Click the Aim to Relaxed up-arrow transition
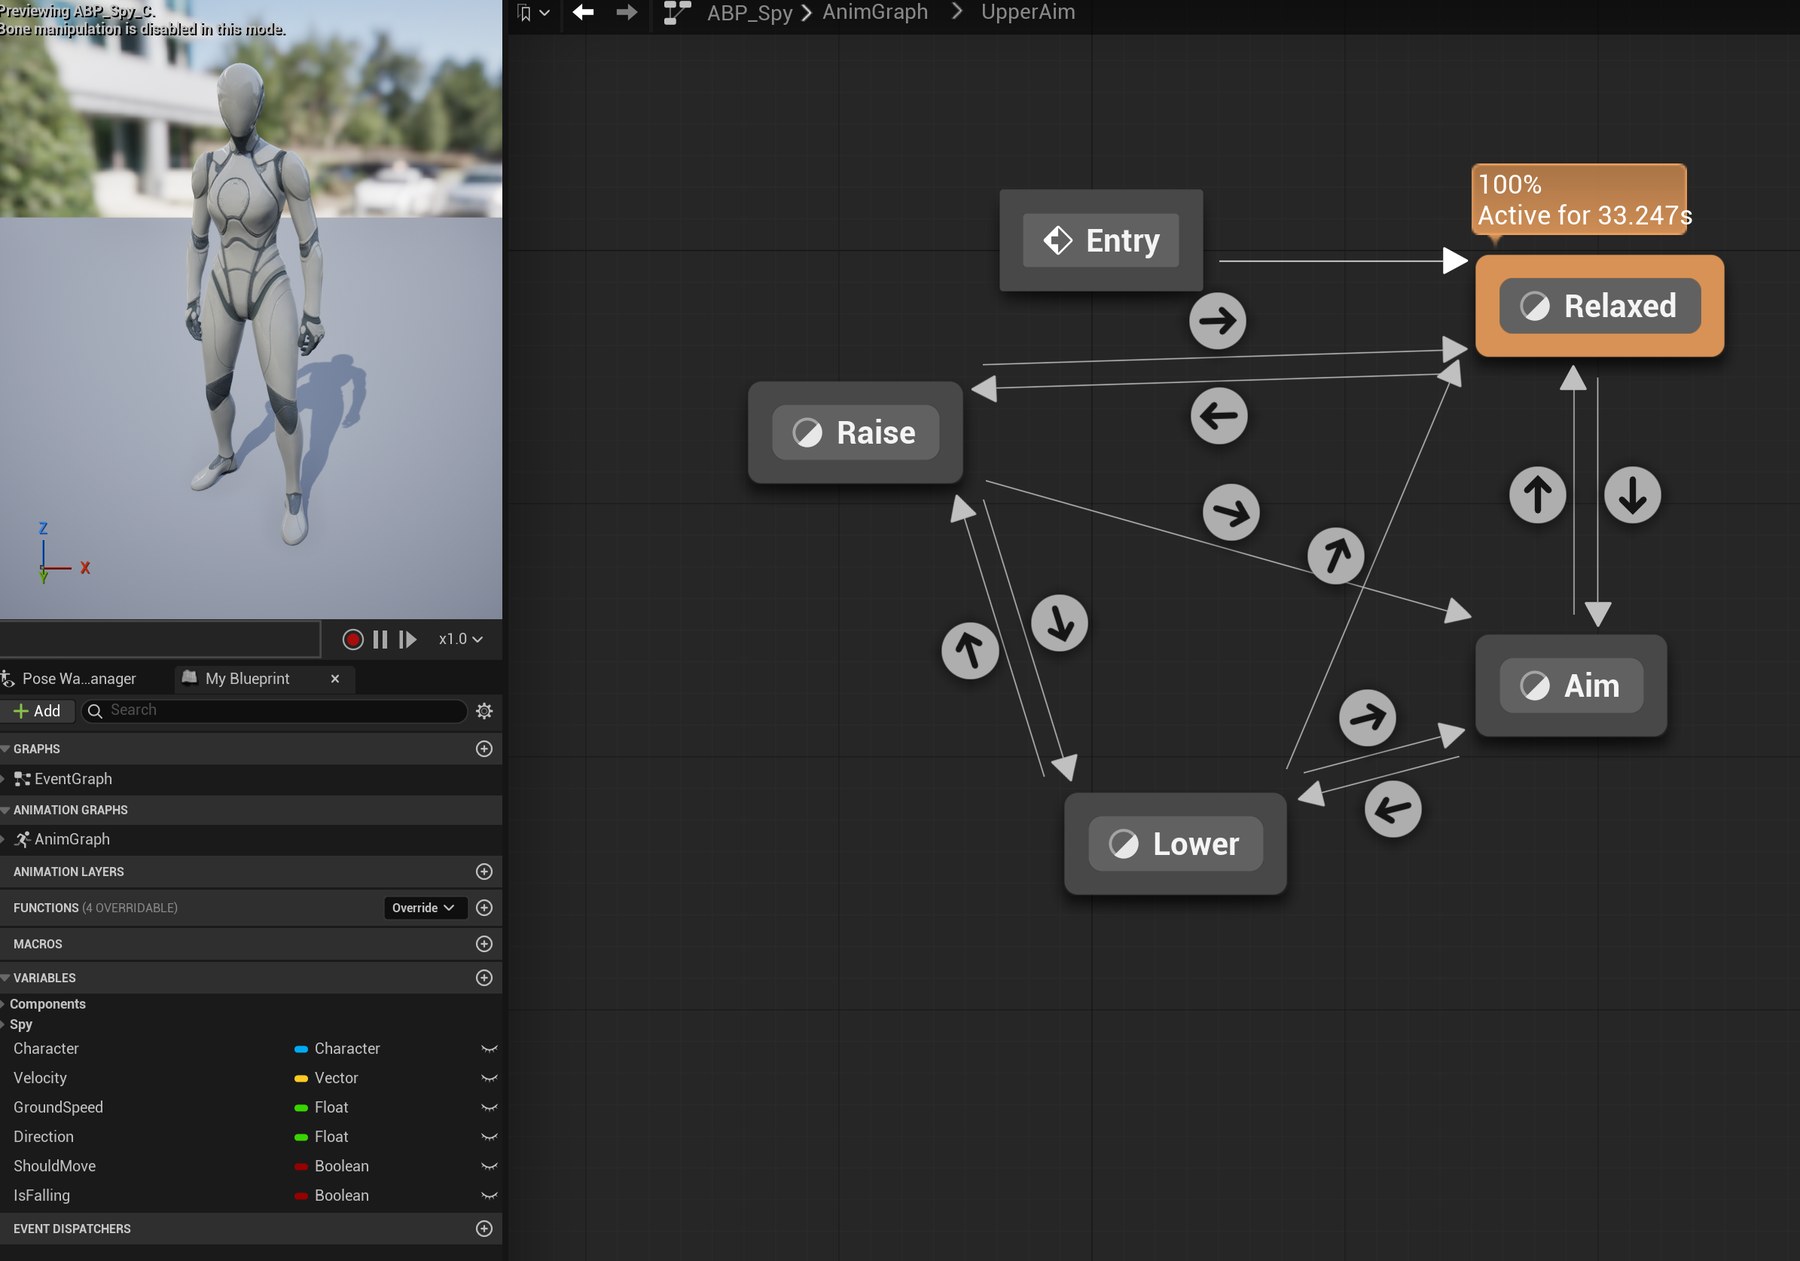 pos(1537,494)
